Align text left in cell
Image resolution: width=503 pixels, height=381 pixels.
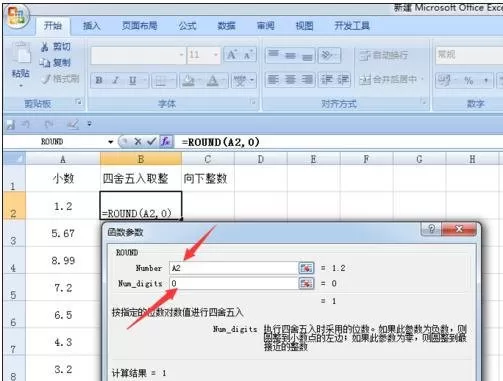pyautogui.click(x=274, y=80)
